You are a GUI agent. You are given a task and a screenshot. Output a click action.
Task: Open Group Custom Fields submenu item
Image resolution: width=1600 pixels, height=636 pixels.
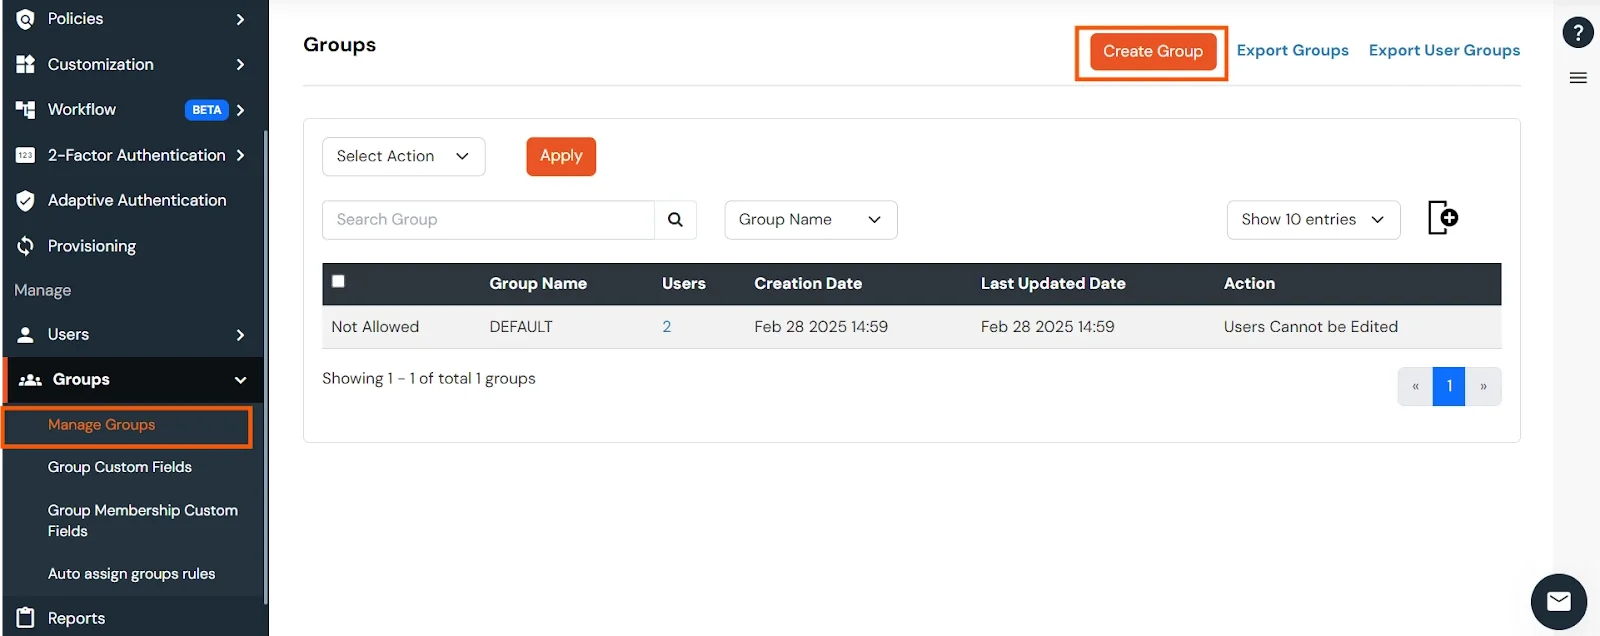pos(120,467)
